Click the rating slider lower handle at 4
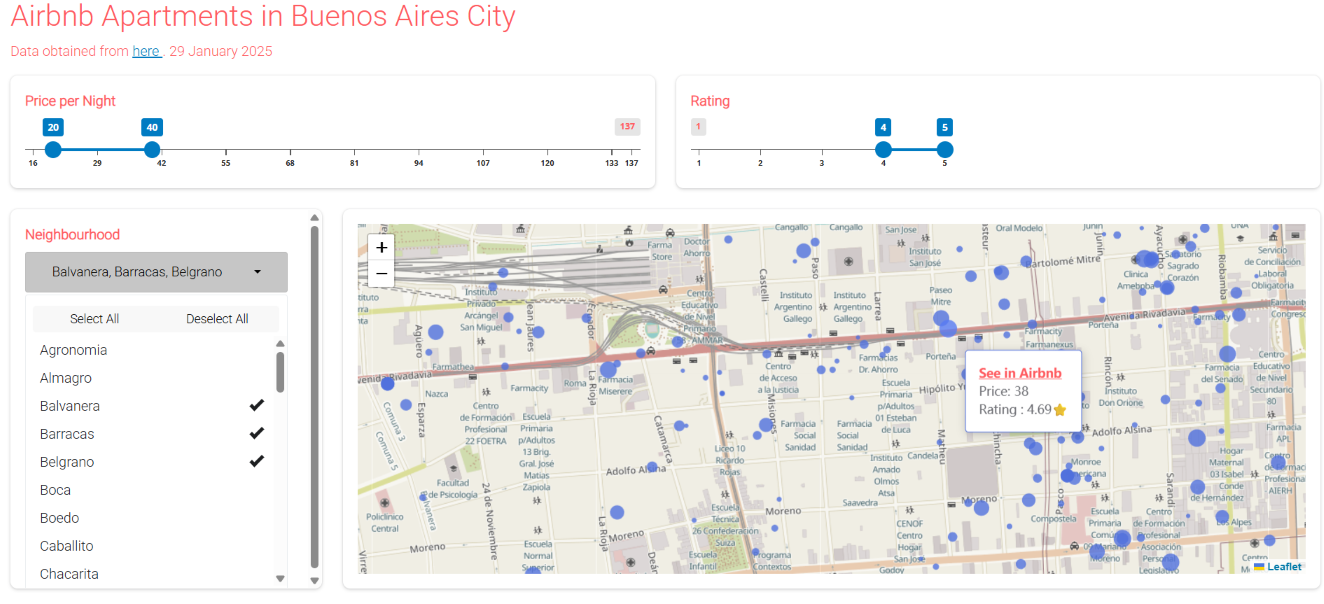The height and width of the screenshot is (604, 1324). pyautogui.click(x=883, y=150)
